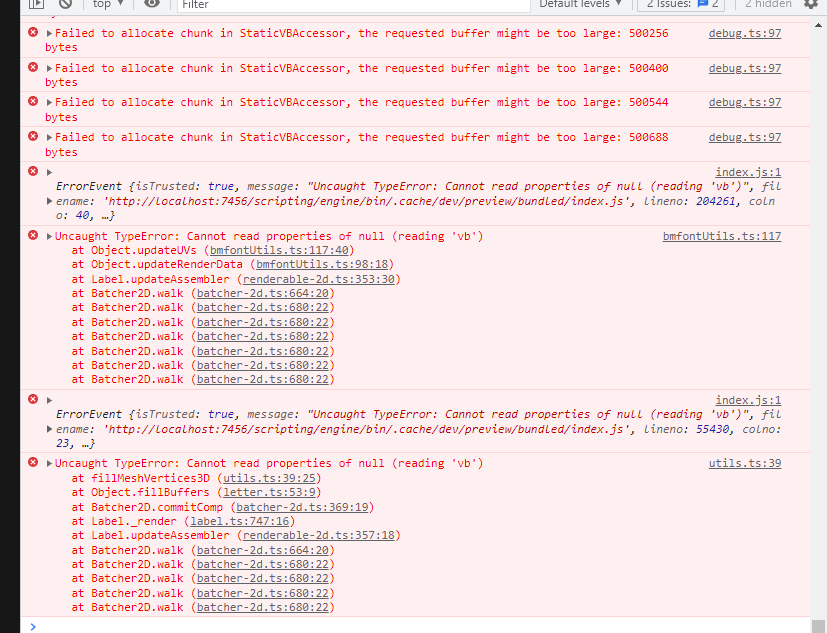Screen dimensions: 827x633
Task: Open debug.ts:97 link for 500544 error
Action: point(745,102)
